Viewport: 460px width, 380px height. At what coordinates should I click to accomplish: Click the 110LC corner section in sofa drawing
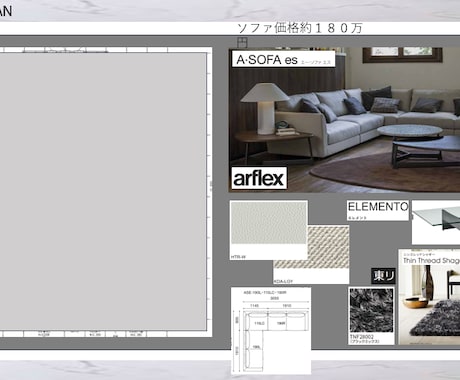(x=259, y=323)
